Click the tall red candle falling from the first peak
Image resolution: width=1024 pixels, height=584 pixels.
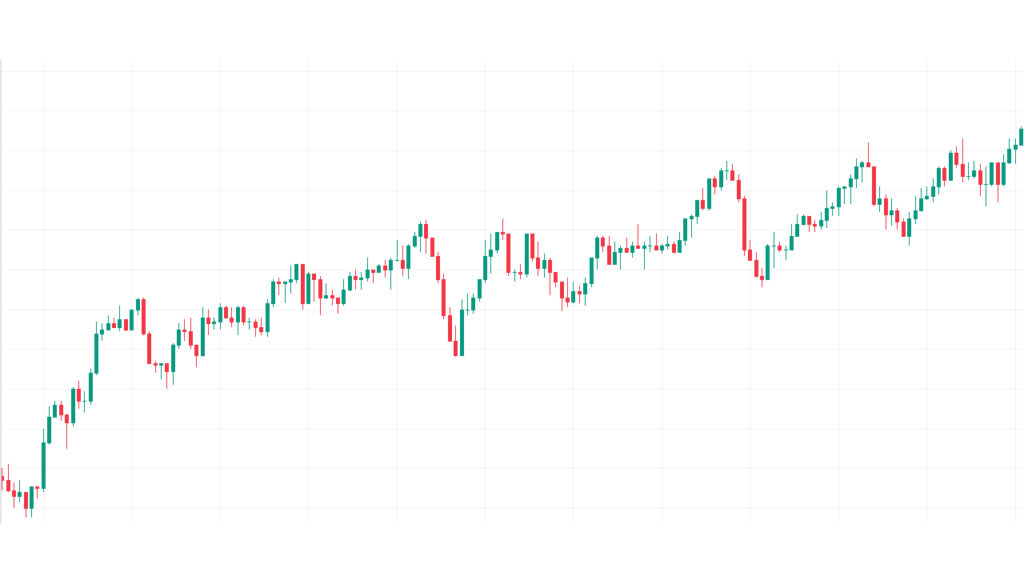tap(149, 348)
